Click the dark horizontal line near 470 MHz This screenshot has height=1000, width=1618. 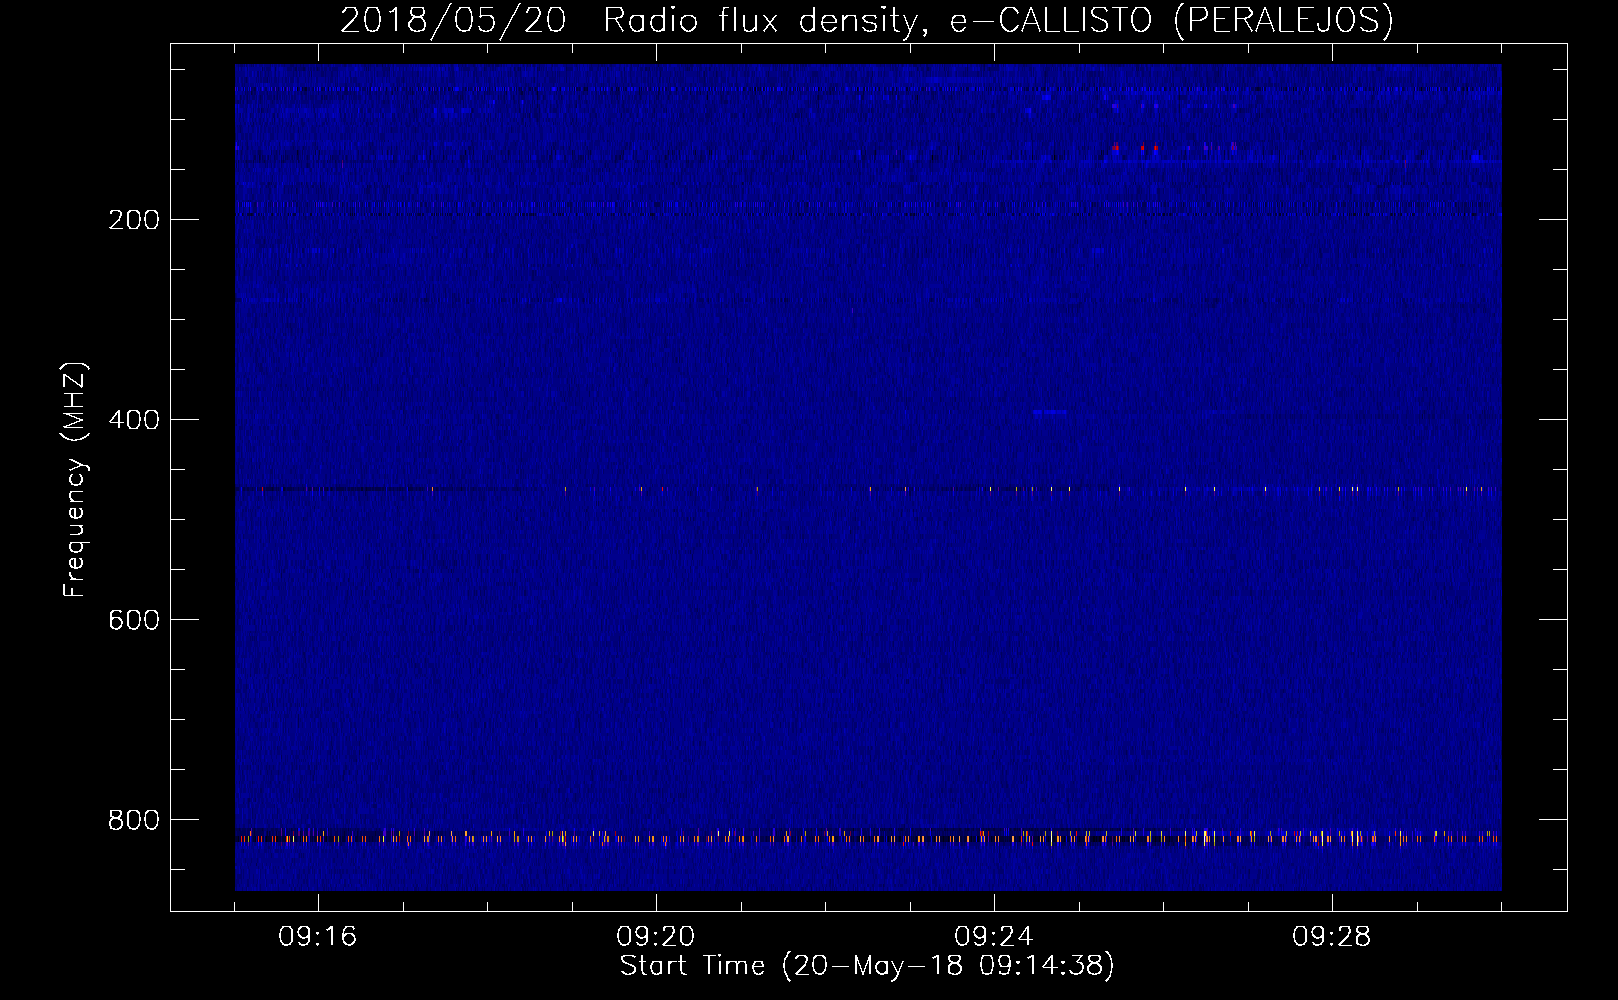[x=868, y=490]
